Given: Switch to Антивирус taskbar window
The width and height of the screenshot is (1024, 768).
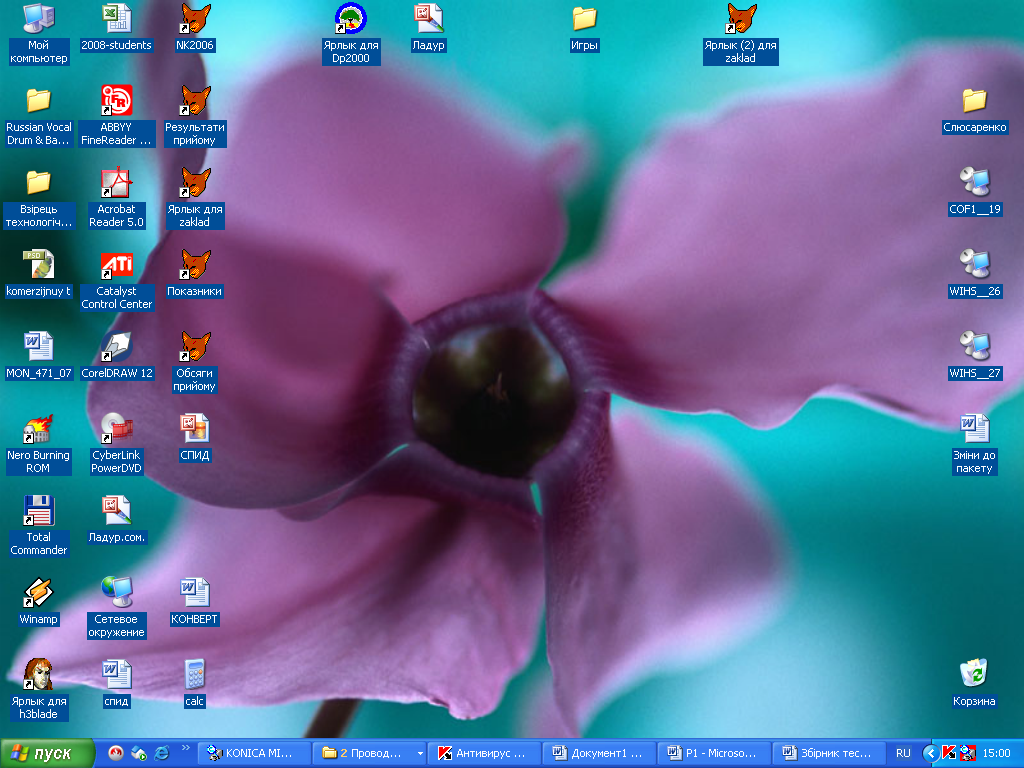Looking at the screenshot, I should pos(483,754).
